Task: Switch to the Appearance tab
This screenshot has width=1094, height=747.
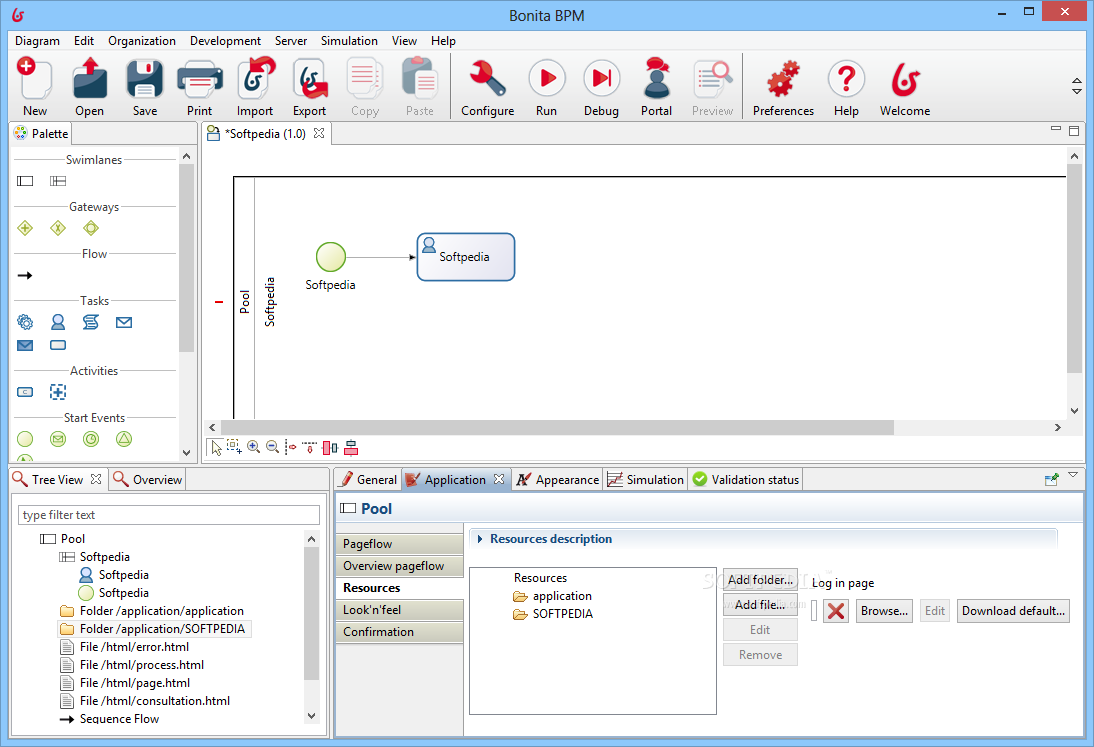Action: point(557,480)
